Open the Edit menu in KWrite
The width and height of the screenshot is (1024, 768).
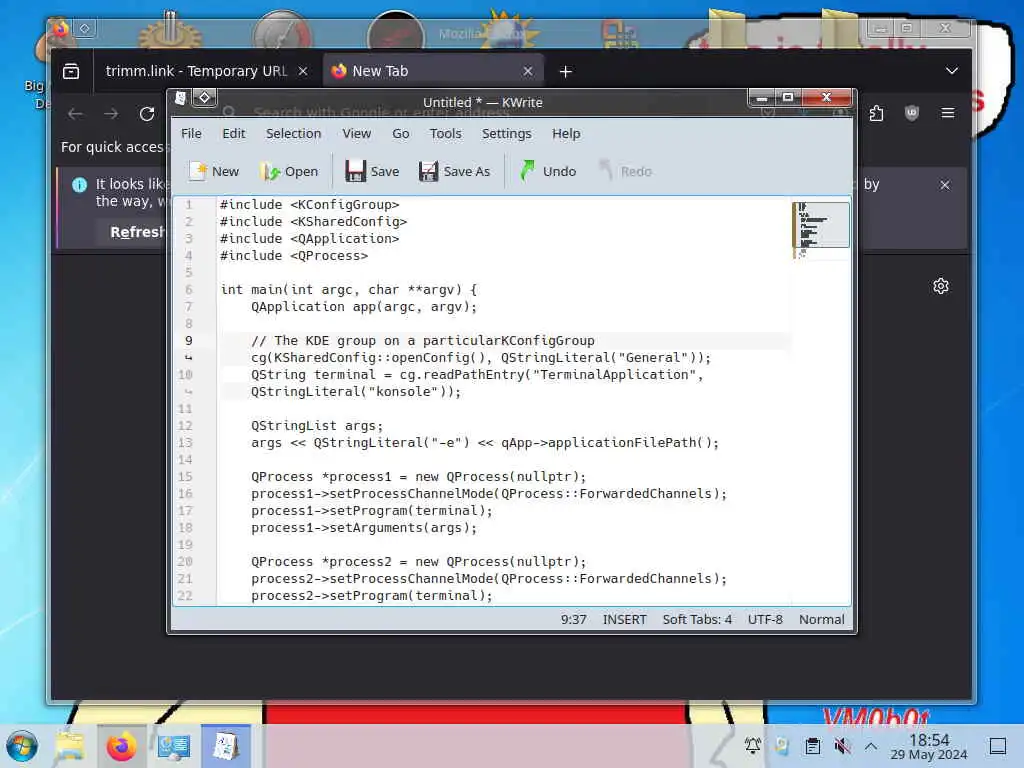pyautogui.click(x=233, y=133)
